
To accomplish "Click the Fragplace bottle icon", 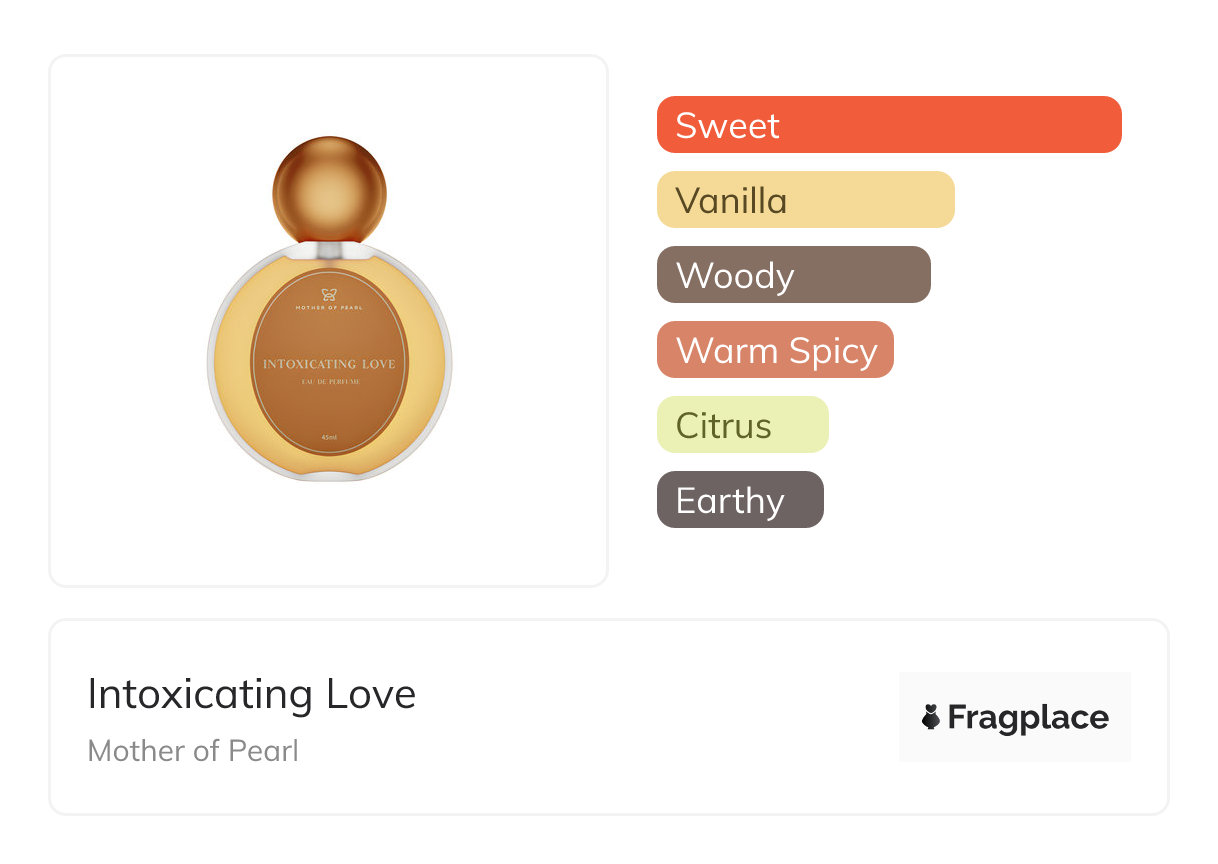I will [931, 717].
